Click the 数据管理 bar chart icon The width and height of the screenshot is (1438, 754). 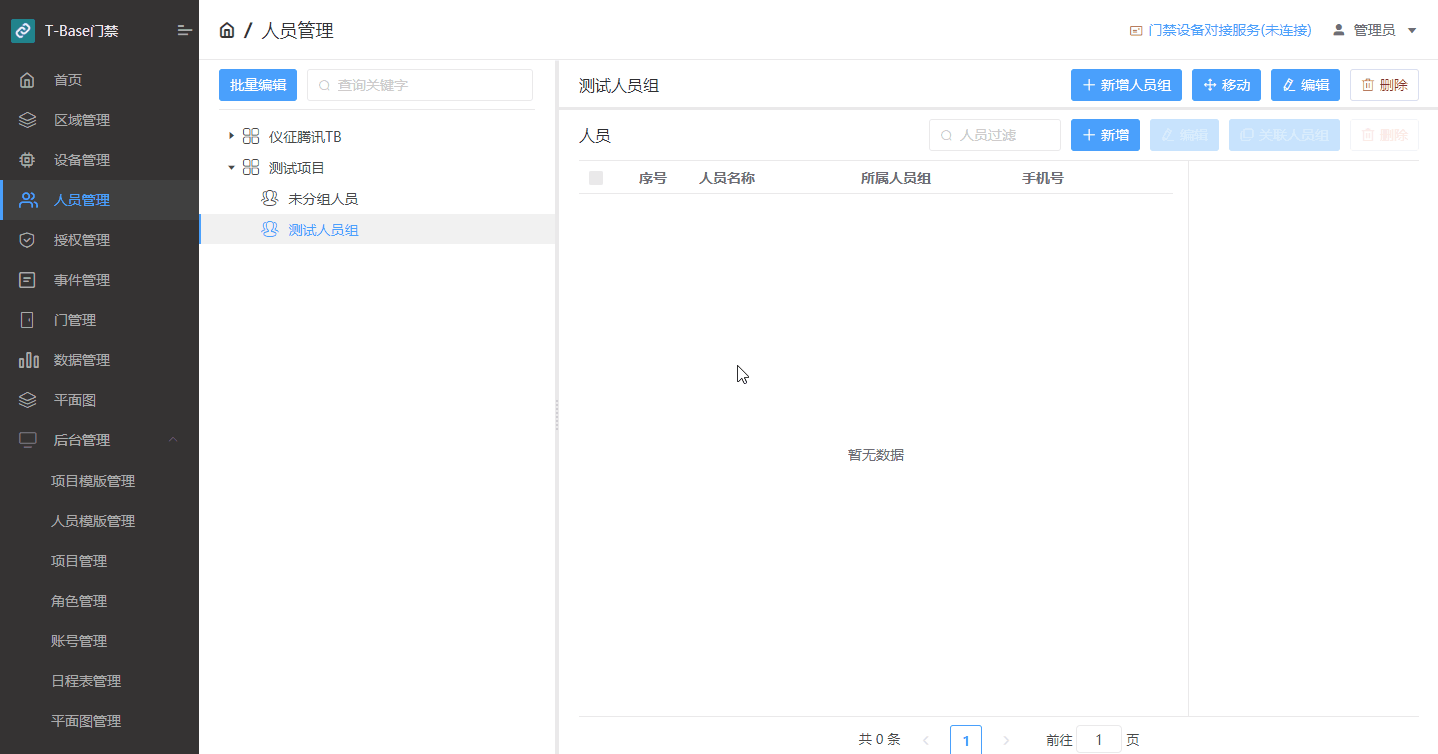(x=29, y=360)
